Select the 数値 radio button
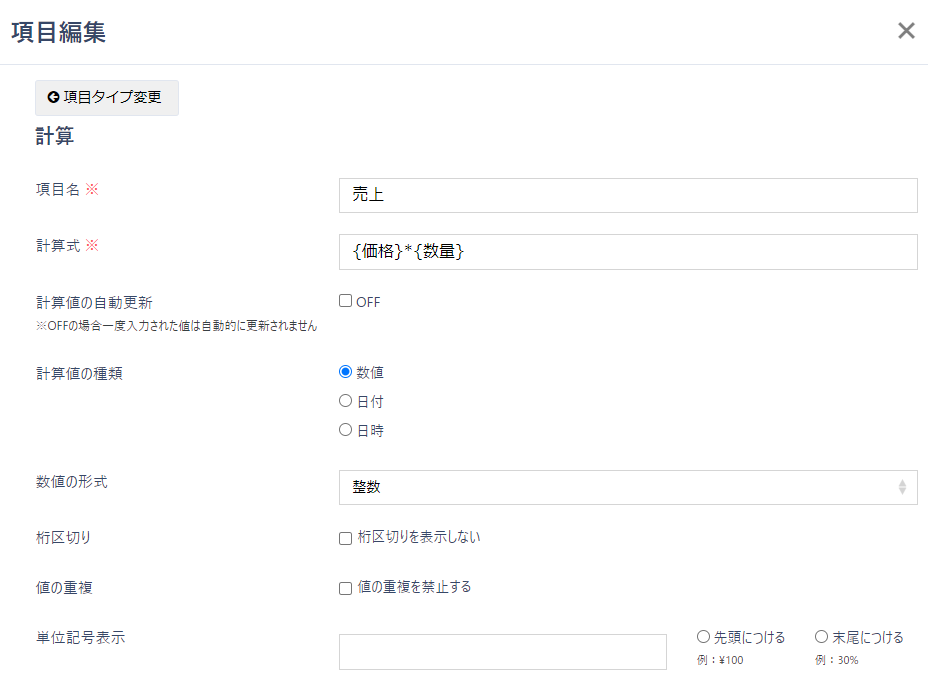Viewport: 928px width, 688px height. coord(344,370)
